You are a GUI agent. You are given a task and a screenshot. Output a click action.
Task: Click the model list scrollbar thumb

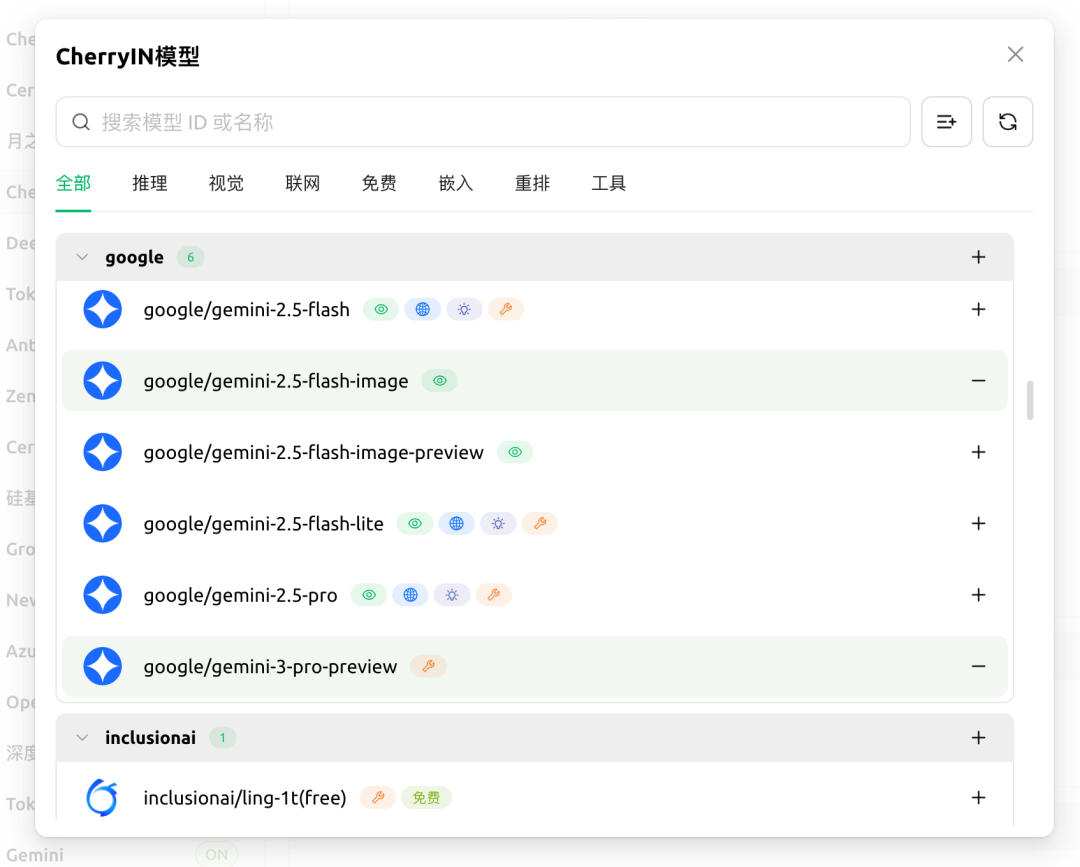(1030, 399)
